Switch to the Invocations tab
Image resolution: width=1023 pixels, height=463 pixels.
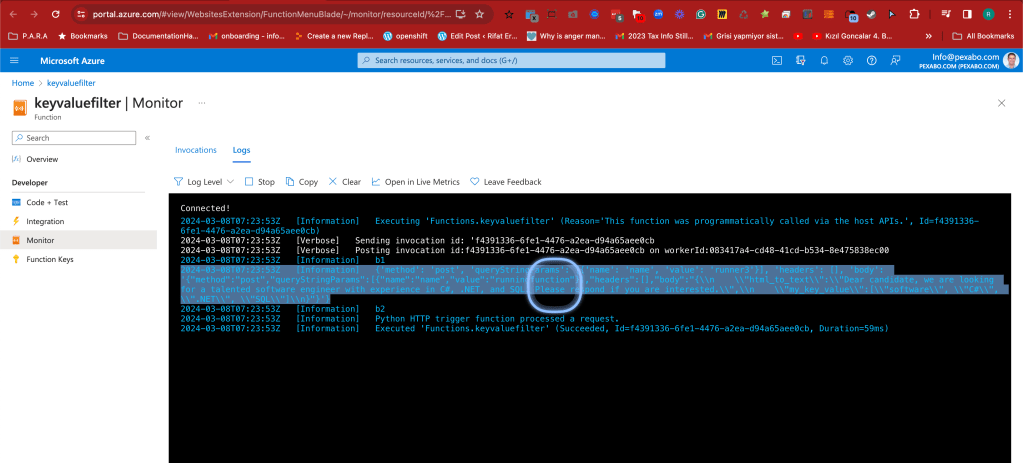point(196,150)
